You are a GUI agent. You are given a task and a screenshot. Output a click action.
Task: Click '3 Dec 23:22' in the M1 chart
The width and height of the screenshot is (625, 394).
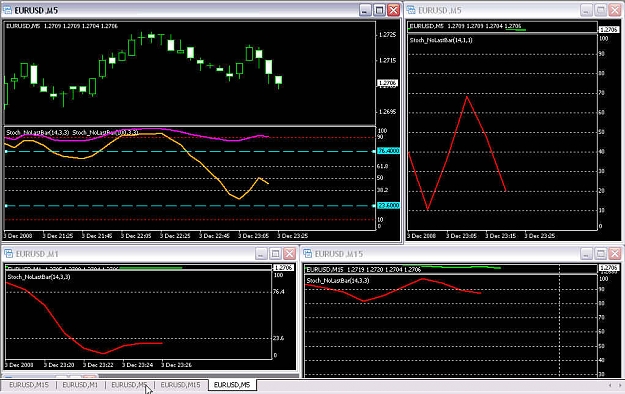point(98,364)
